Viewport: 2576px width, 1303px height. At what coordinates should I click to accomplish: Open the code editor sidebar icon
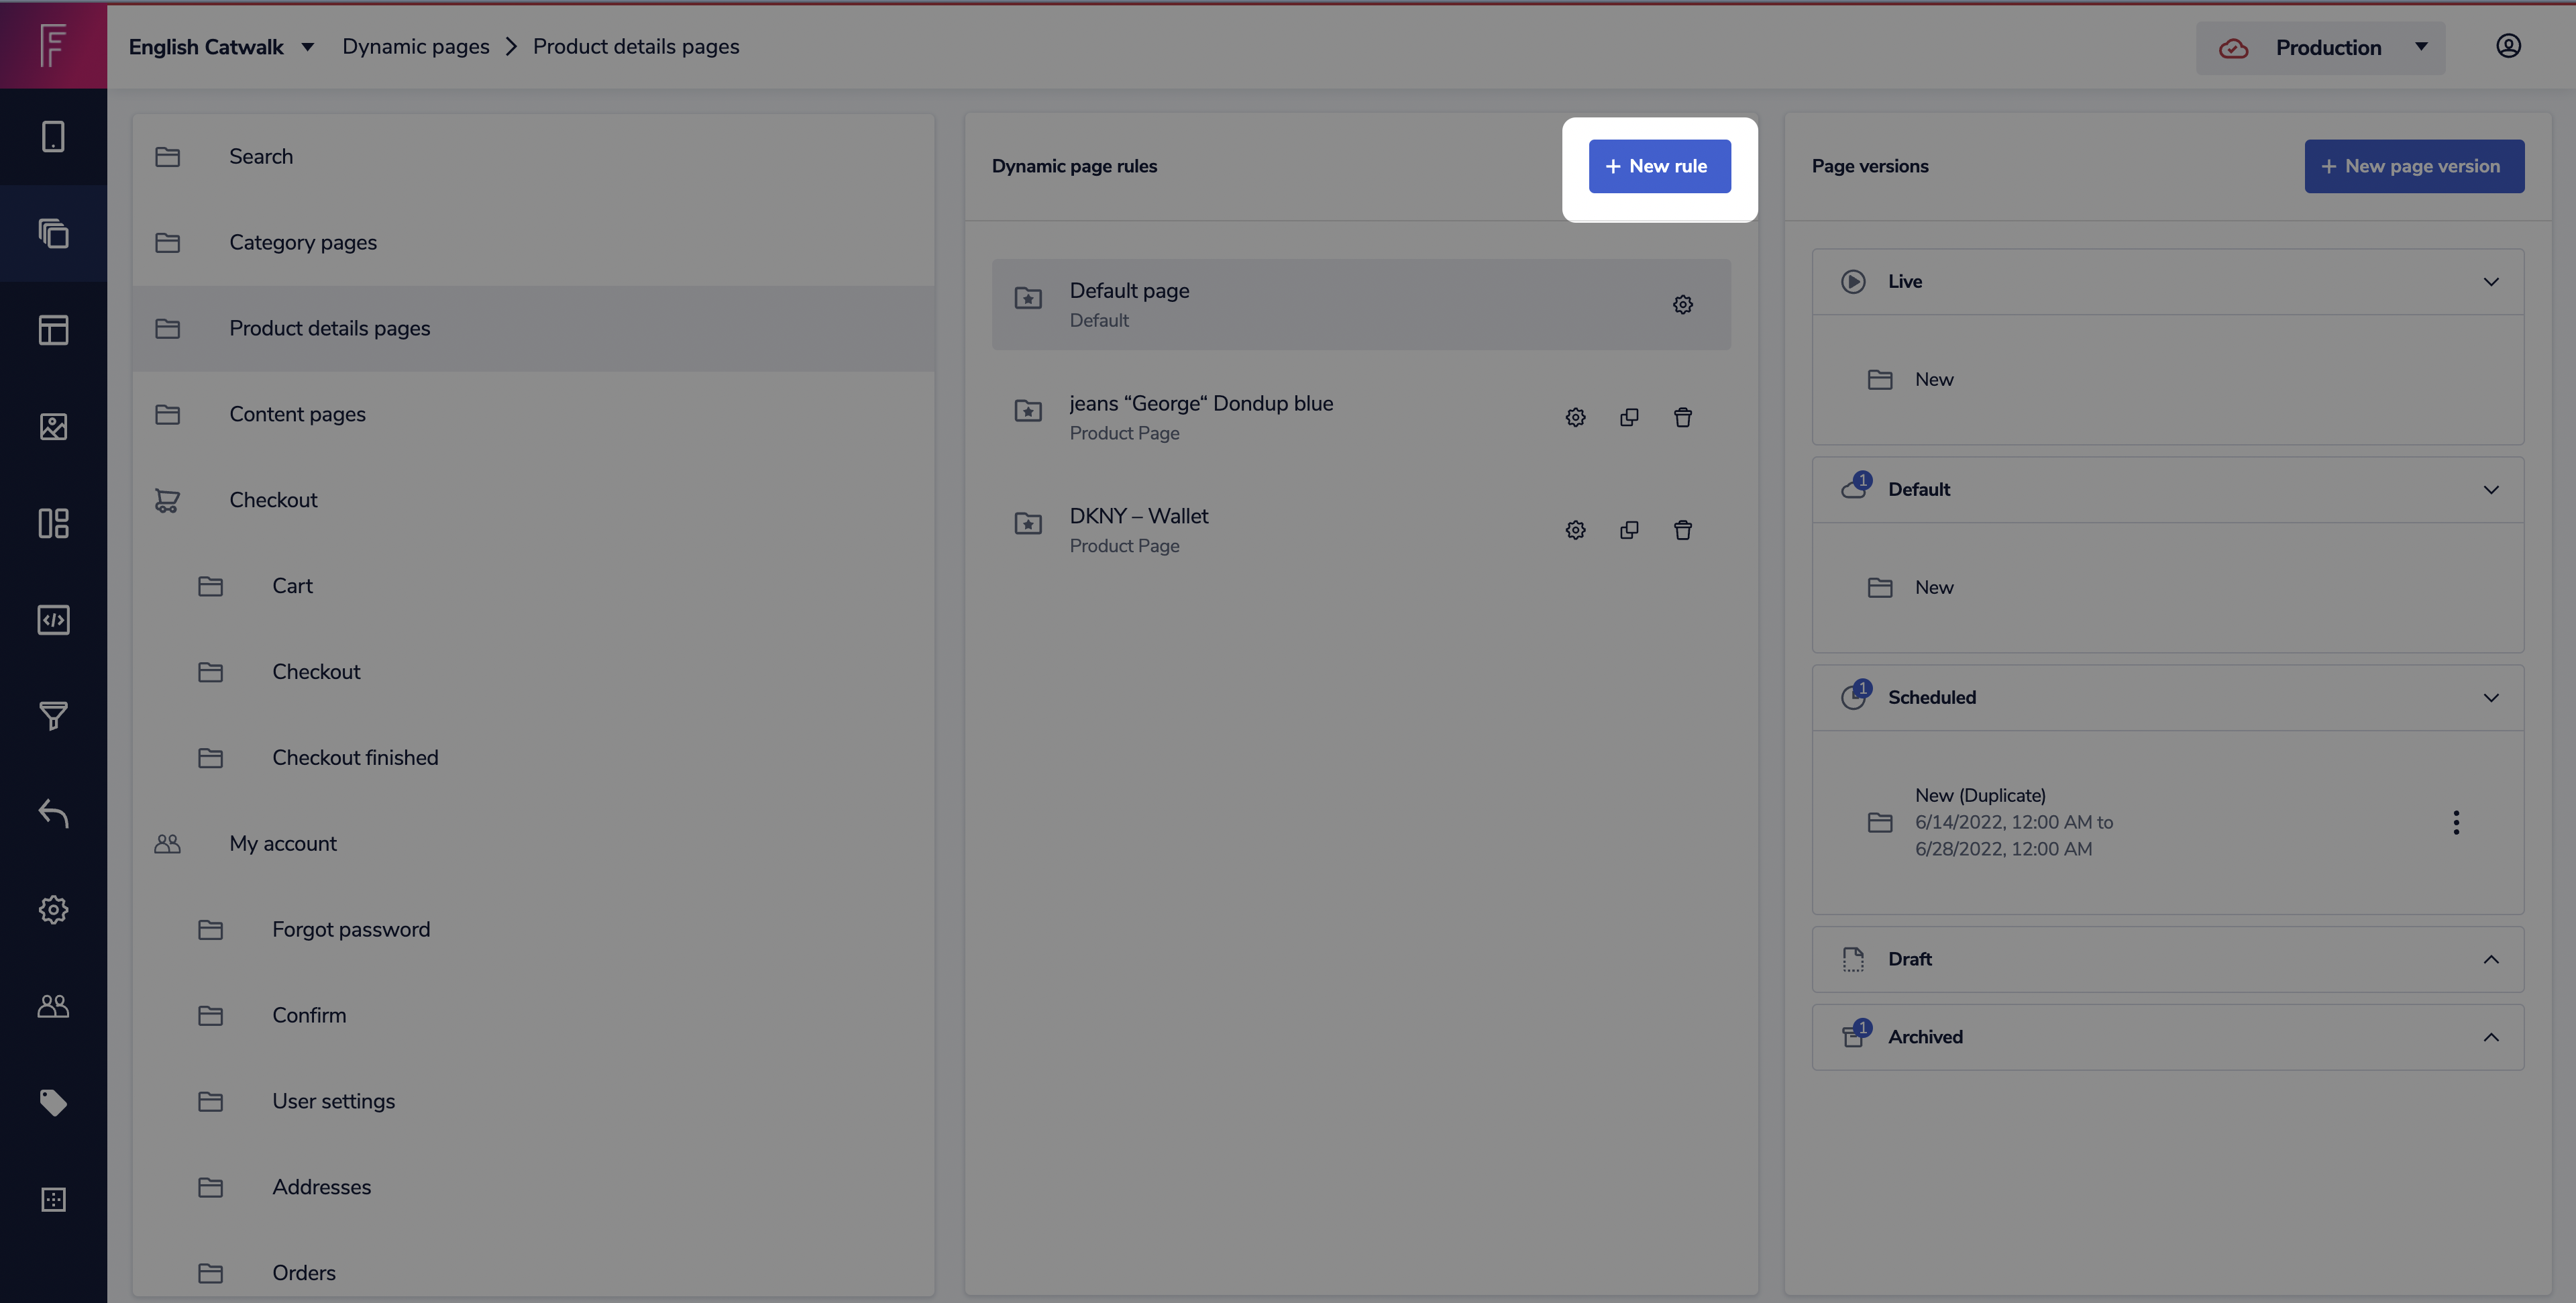tap(53, 620)
